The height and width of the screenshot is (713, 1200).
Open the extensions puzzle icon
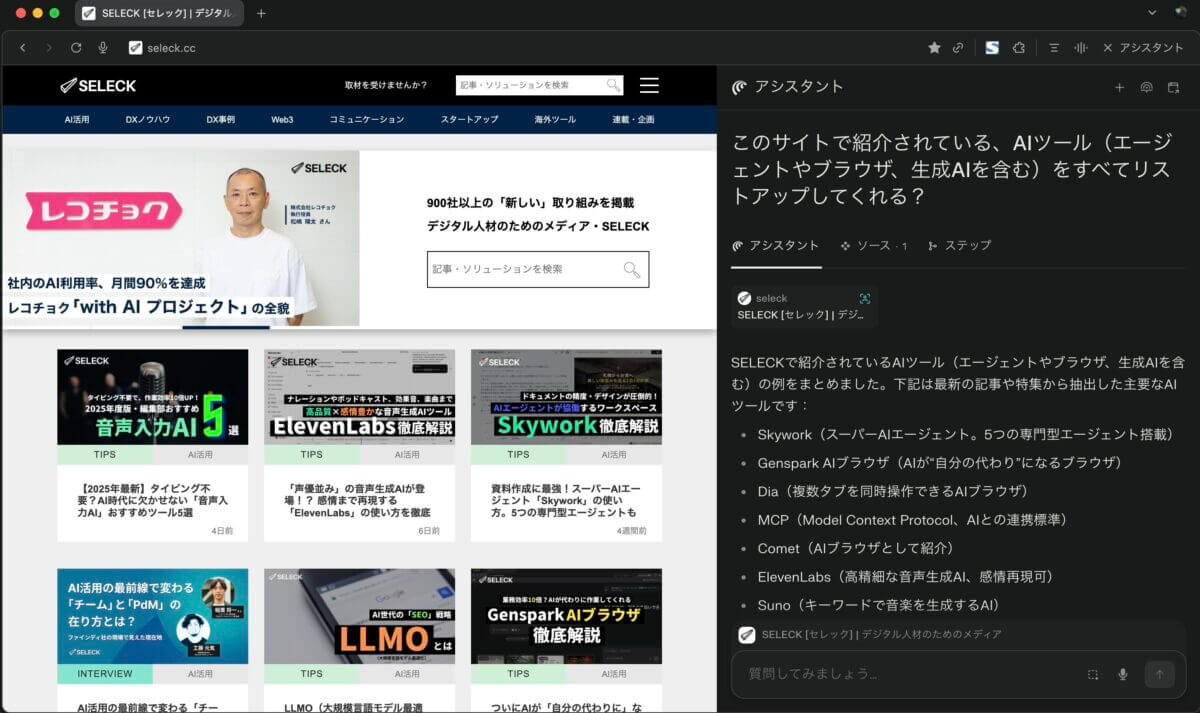click(x=1019, y=47)
